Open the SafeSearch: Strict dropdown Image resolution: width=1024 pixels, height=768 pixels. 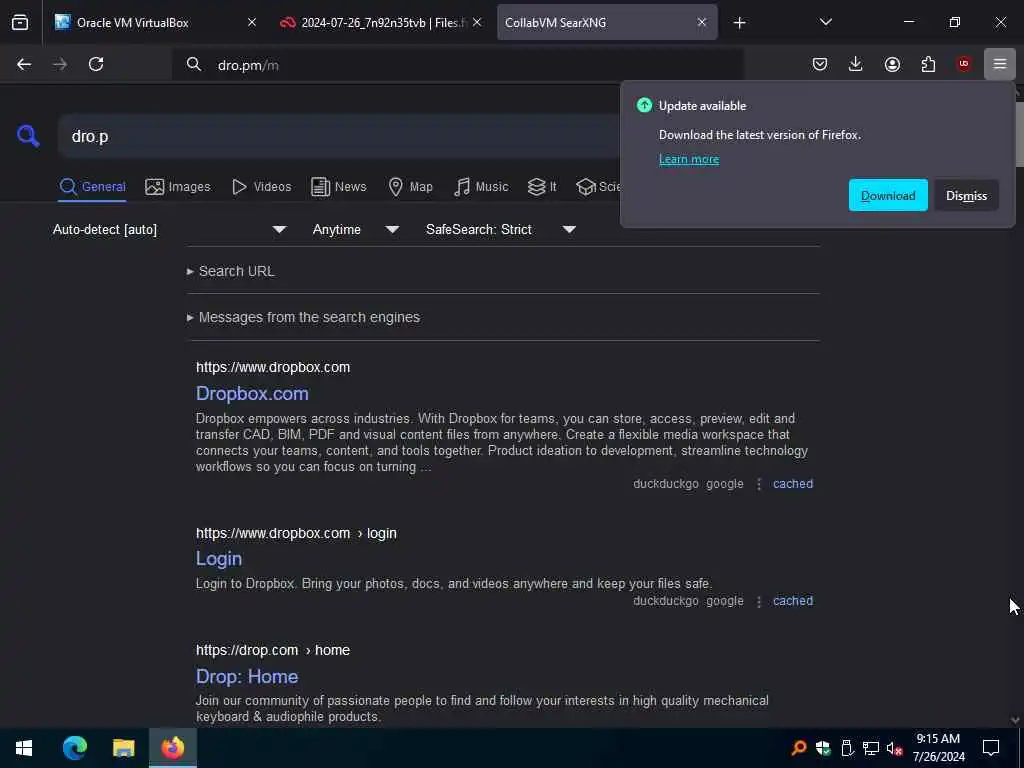500,229
